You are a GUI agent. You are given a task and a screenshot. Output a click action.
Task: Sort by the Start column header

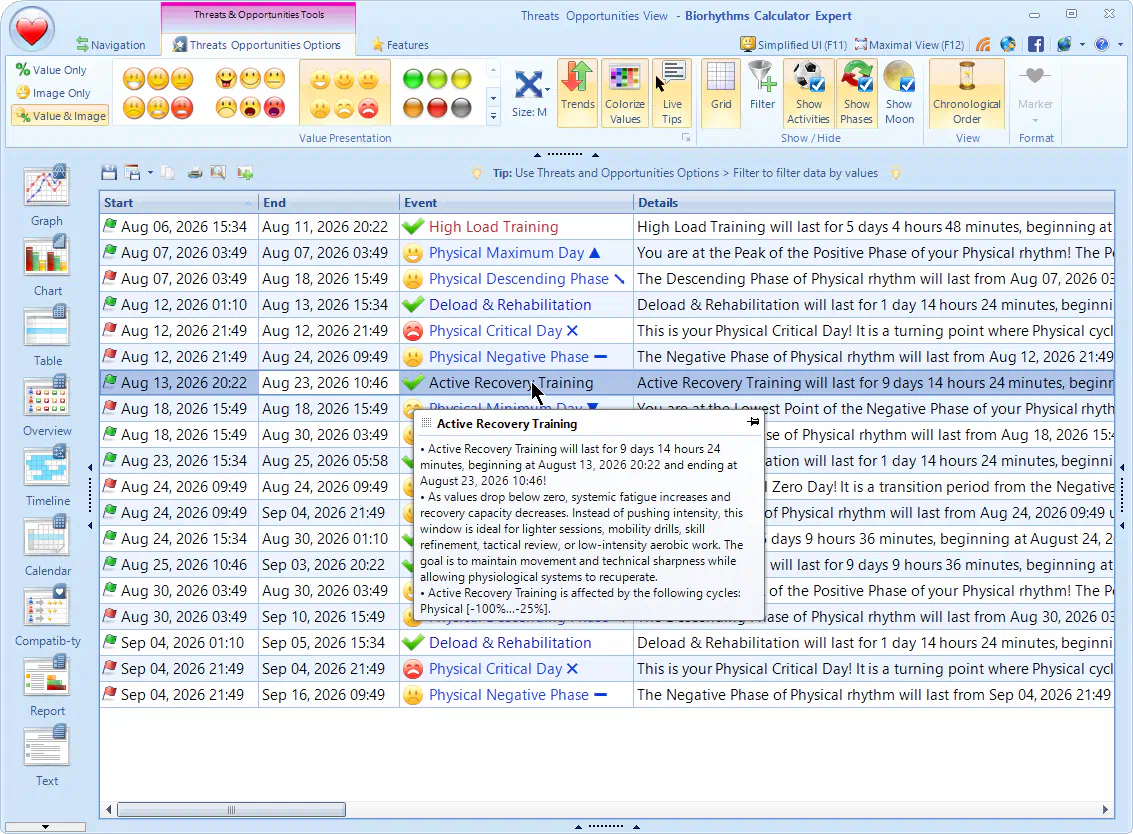pyautogui.click(x=178, y=202)
